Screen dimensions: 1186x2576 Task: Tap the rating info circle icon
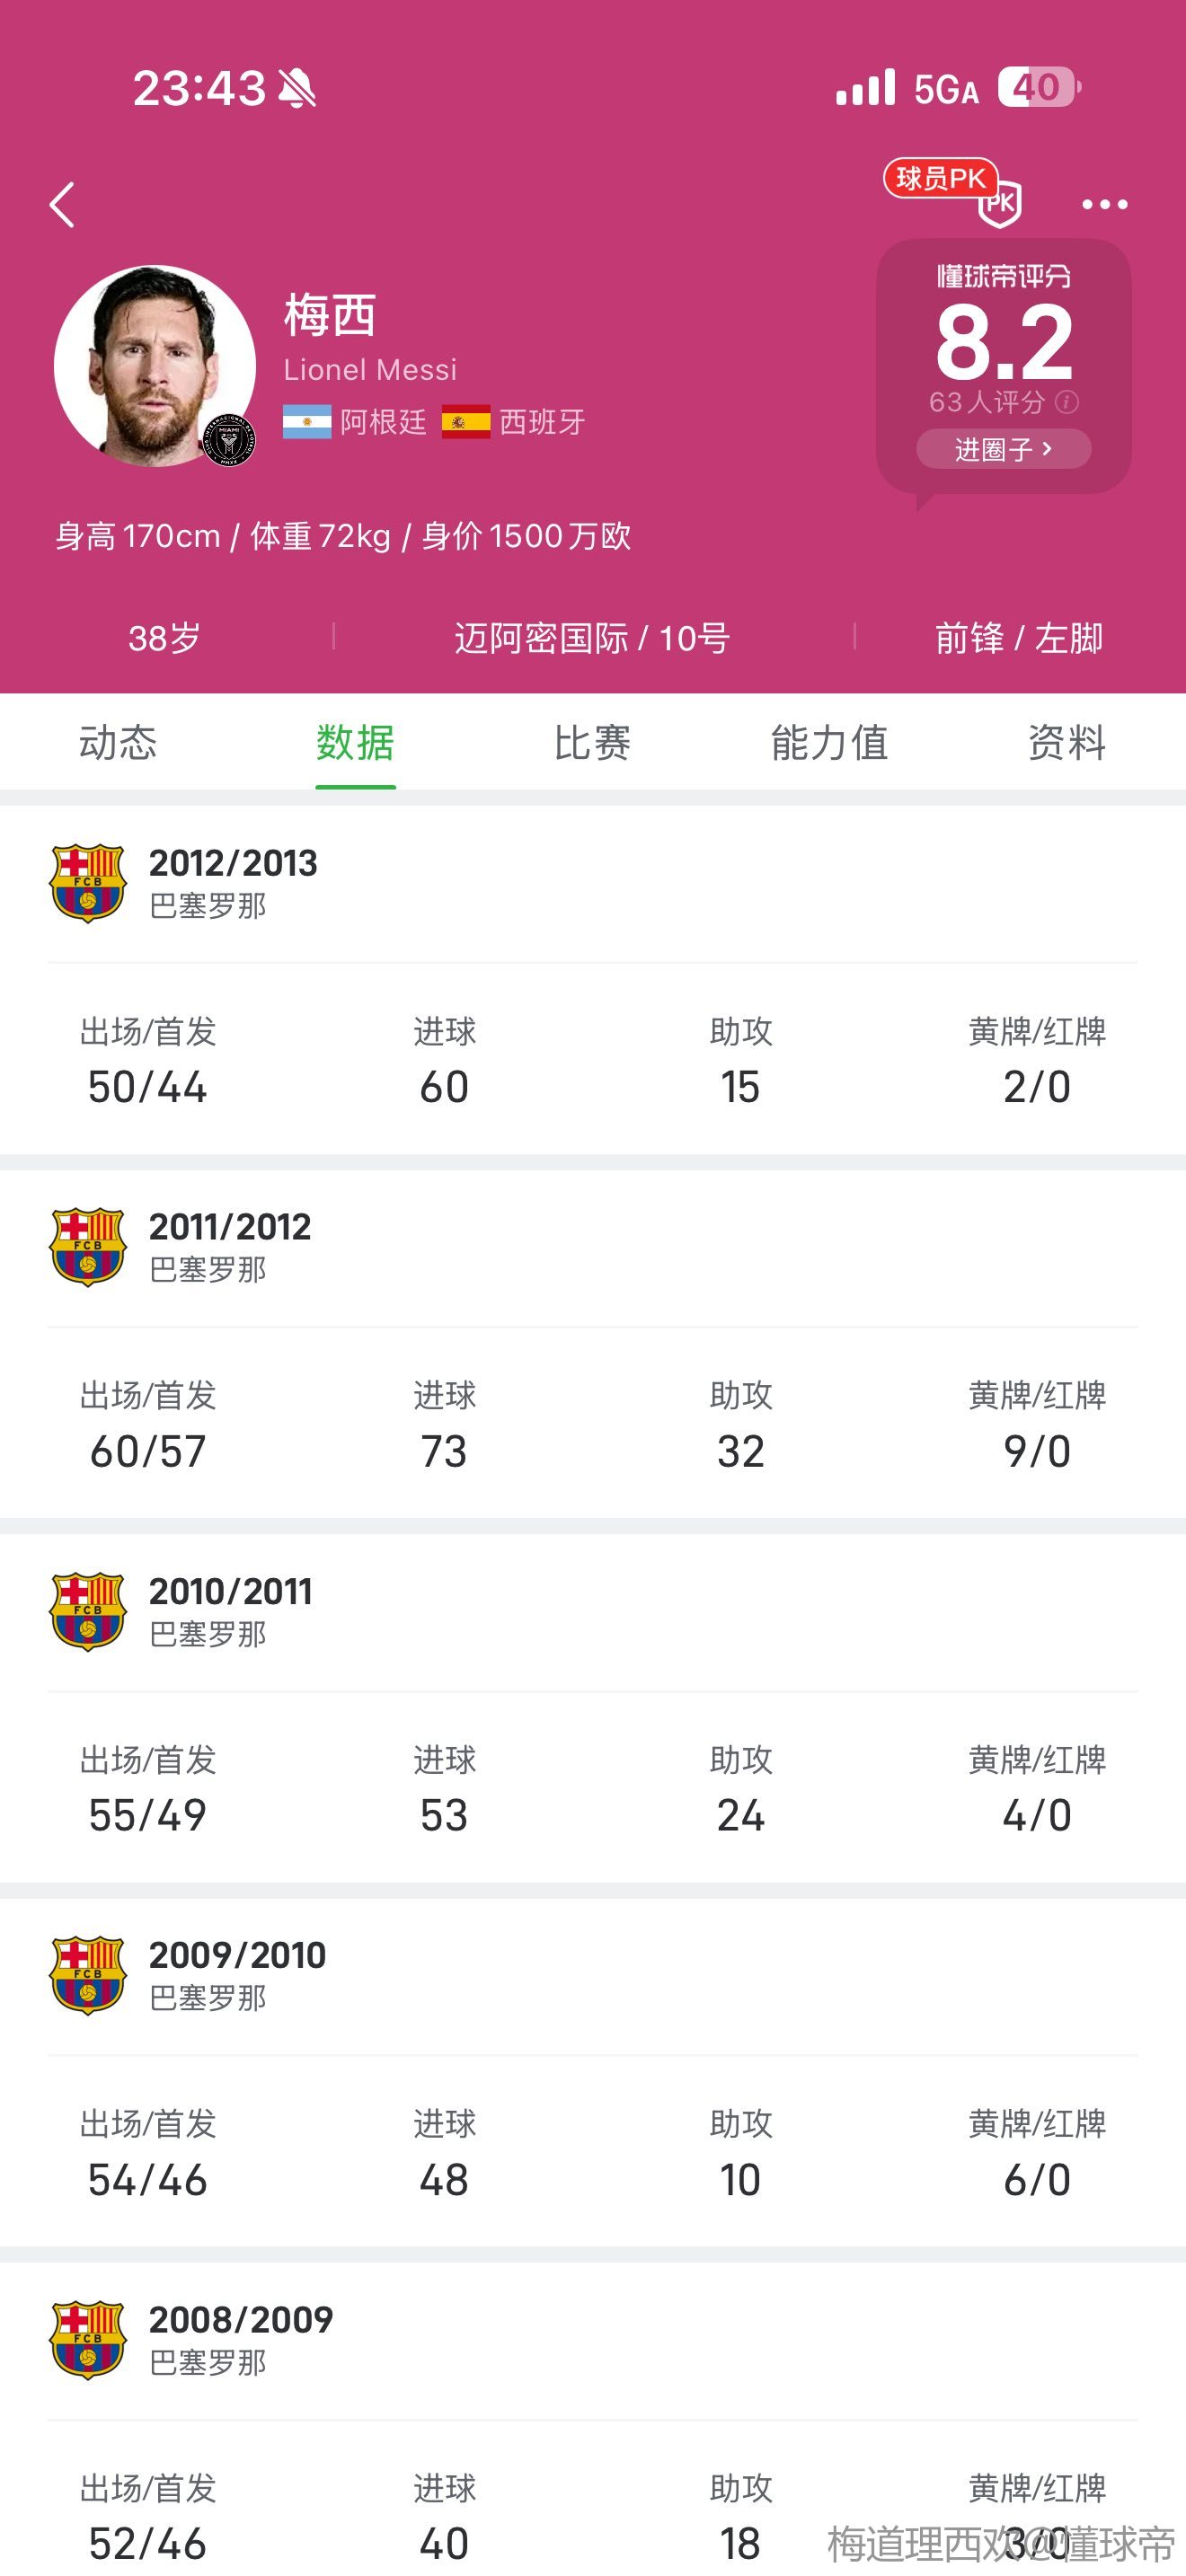point(1067,402)
